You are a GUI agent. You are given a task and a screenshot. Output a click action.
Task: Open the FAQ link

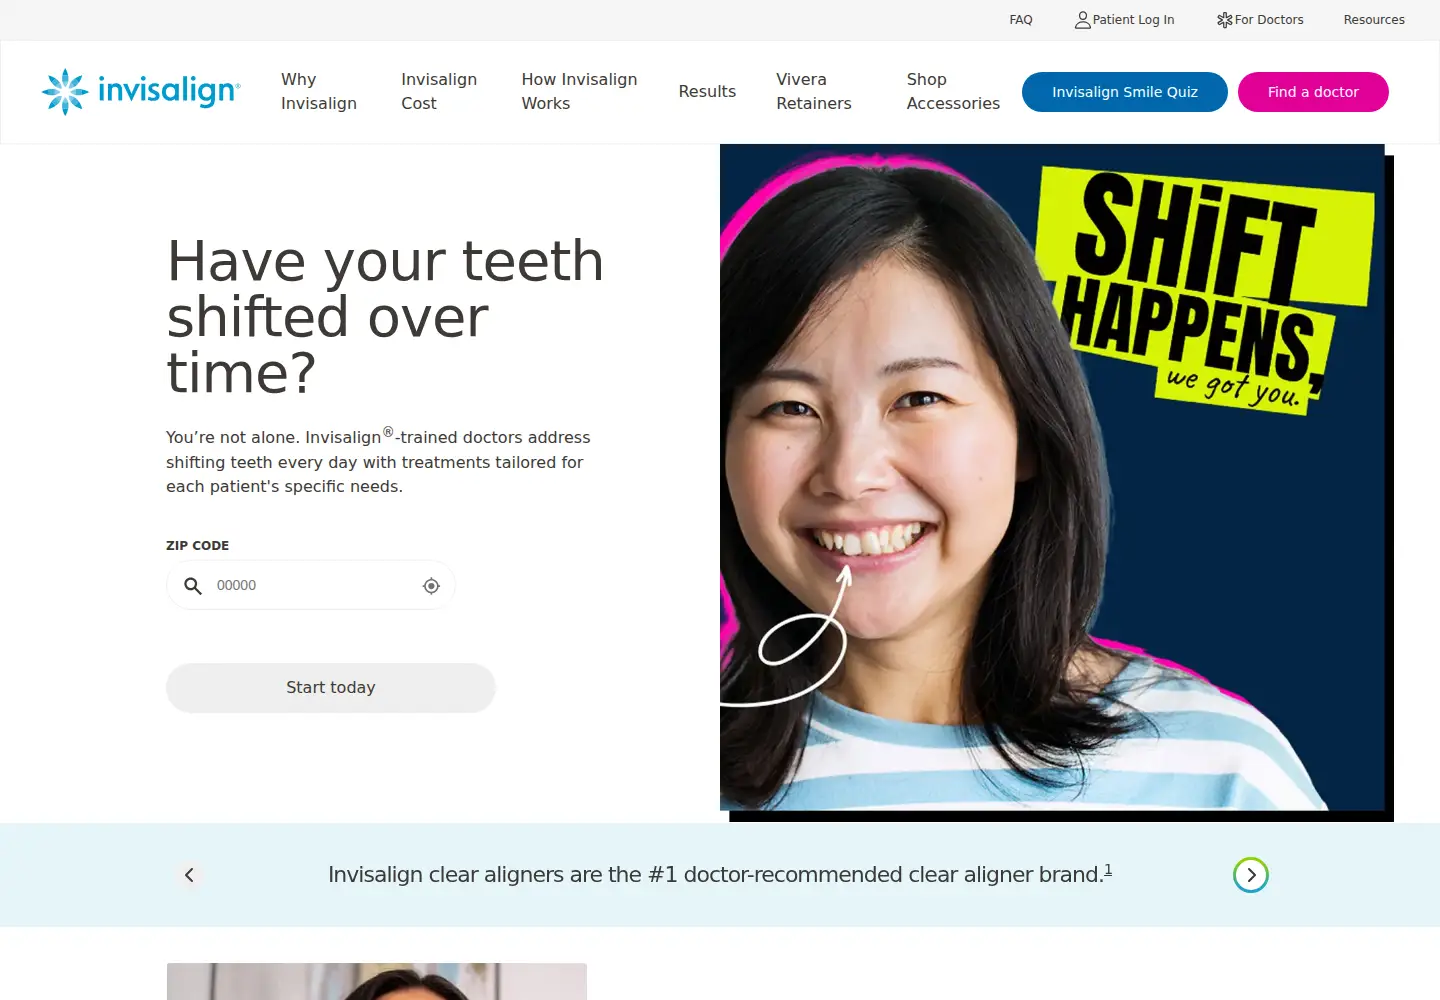coord(1021,20)
